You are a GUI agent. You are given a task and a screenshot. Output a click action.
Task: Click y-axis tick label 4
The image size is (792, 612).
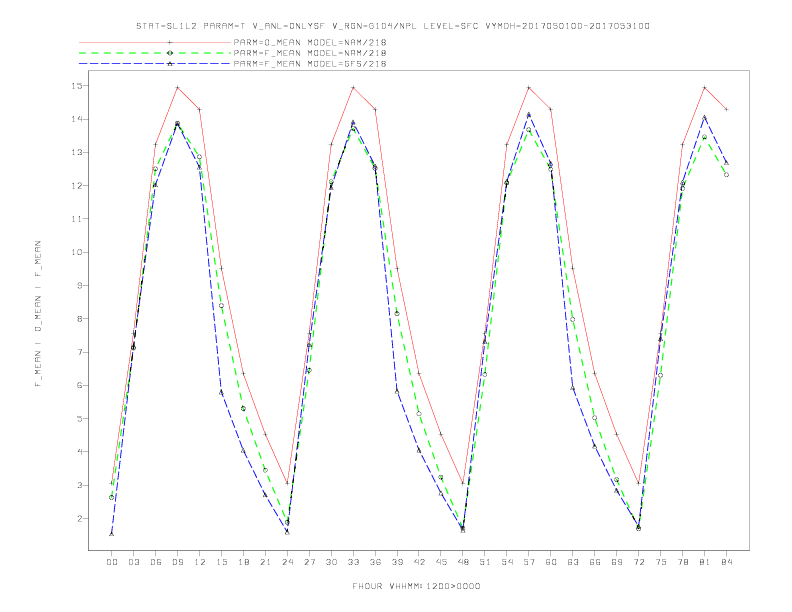(80, 452)
